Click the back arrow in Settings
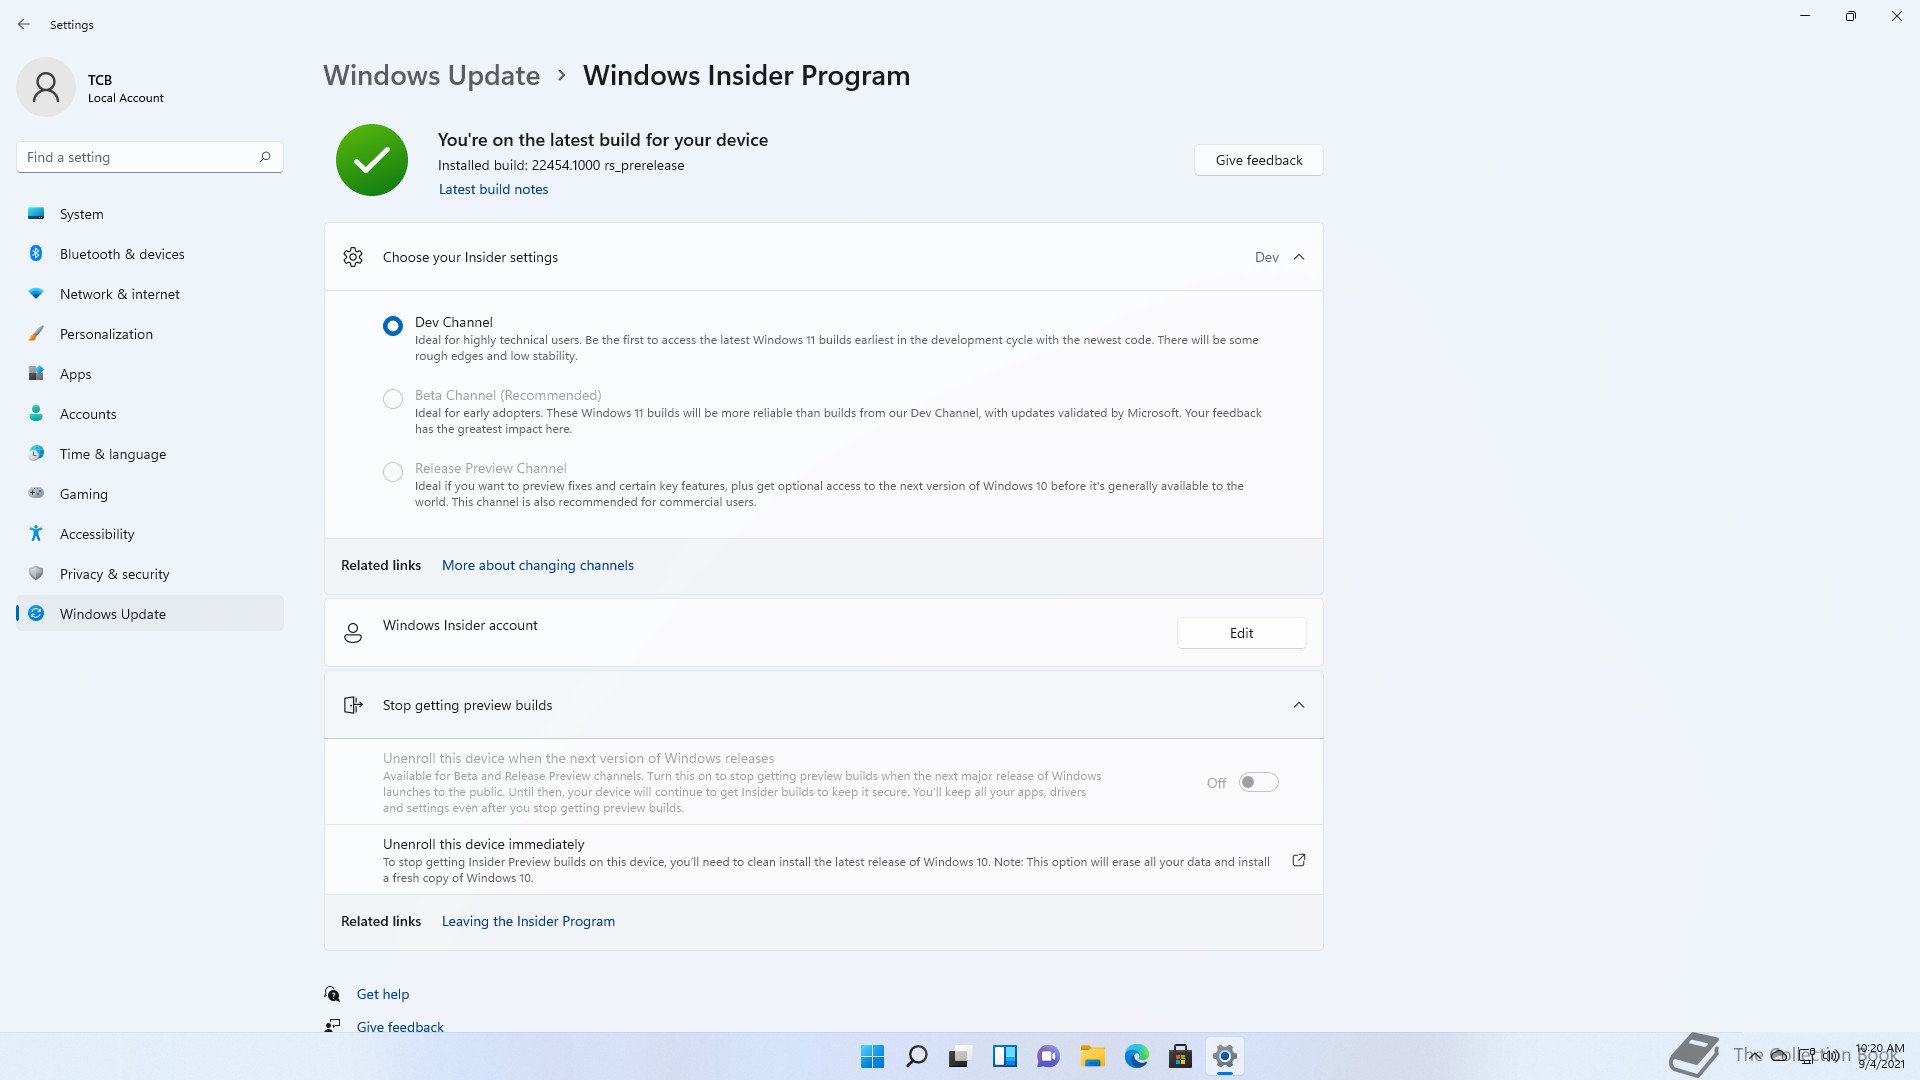This screenshot has height=1080, width=1920. pos(24,24)
